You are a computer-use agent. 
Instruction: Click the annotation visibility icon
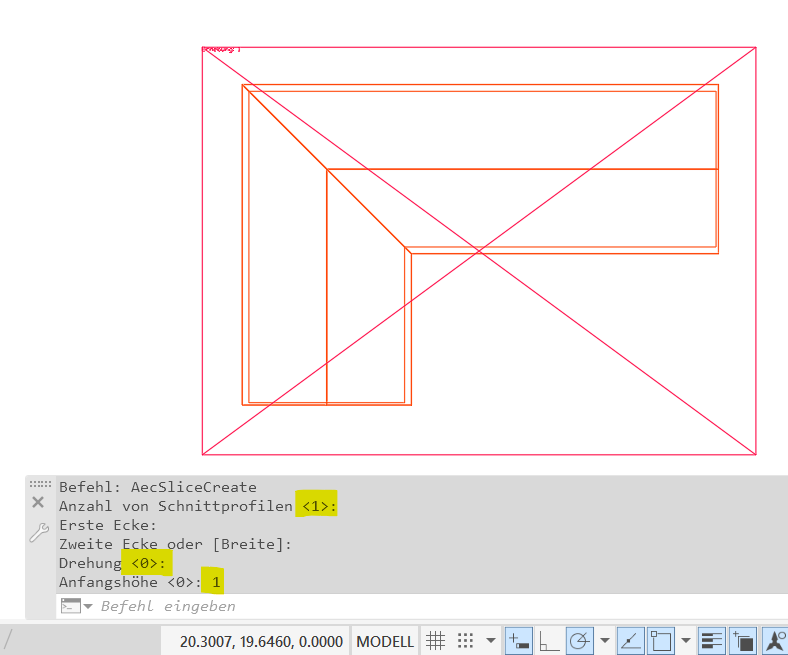(775, 641)
